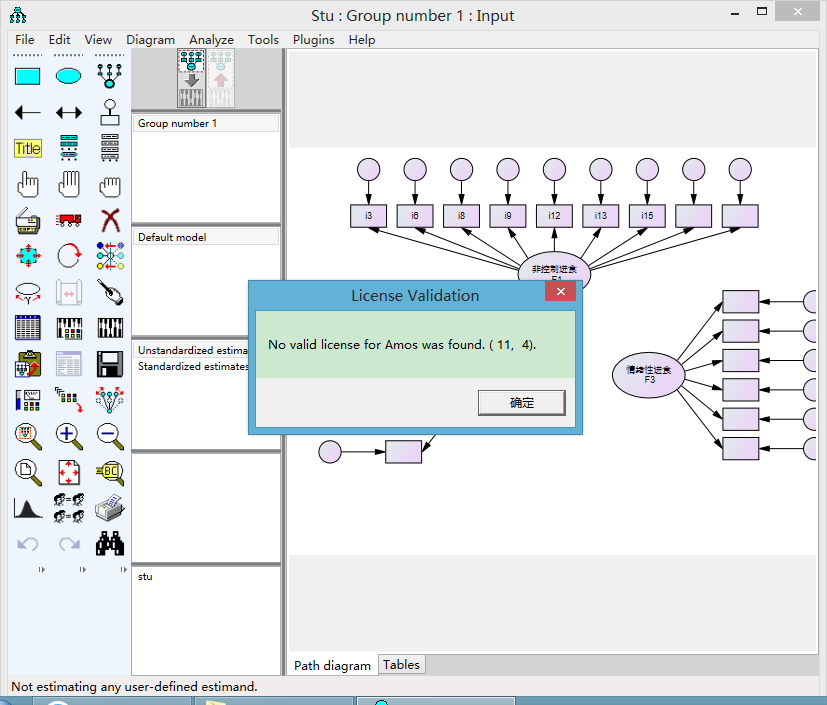Select the stu file in the list
This screenshot has width=827, height=705.
(146, 576)
